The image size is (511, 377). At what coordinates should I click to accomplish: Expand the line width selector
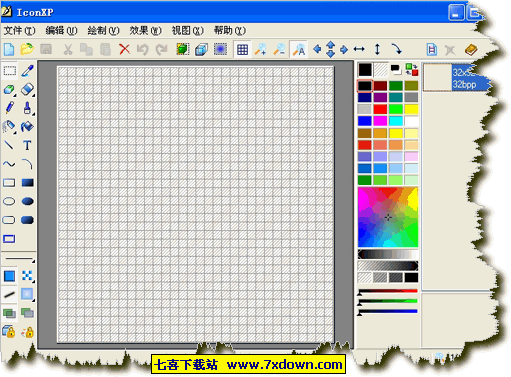point(19,259)
